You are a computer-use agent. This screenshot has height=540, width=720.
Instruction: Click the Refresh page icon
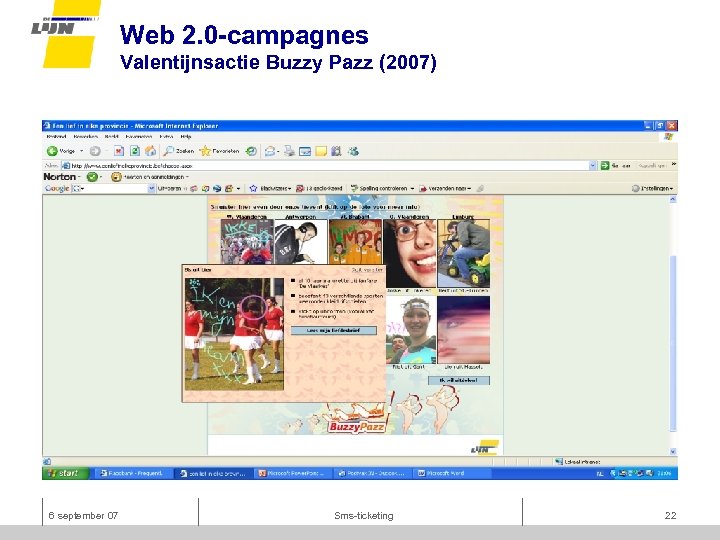135,151
